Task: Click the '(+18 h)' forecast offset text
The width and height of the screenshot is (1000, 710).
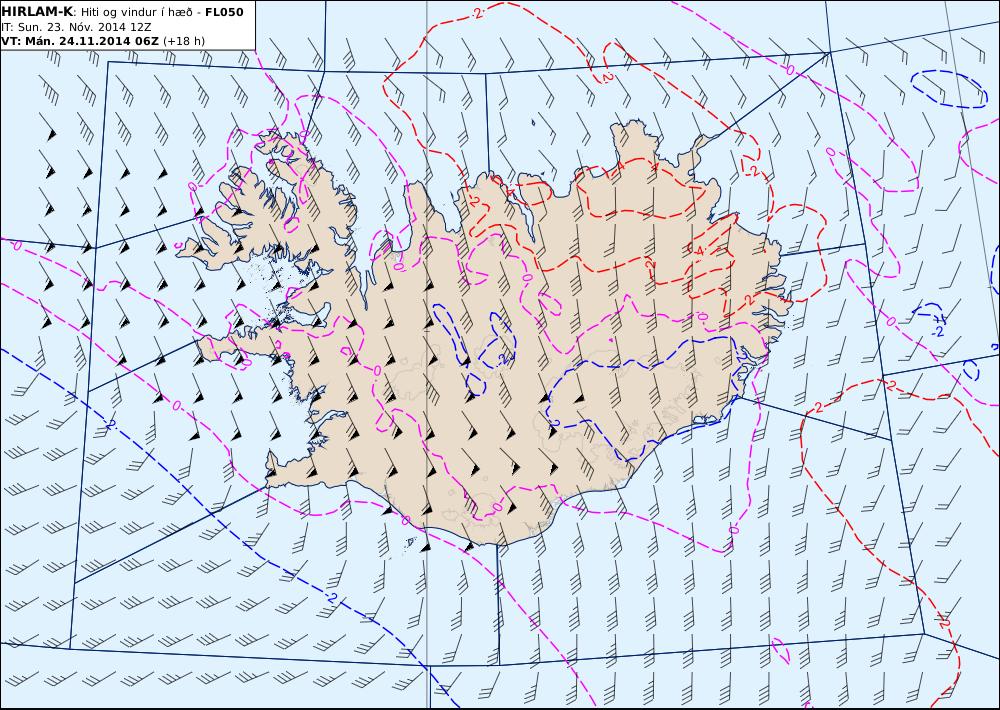Action: point(184,41)
